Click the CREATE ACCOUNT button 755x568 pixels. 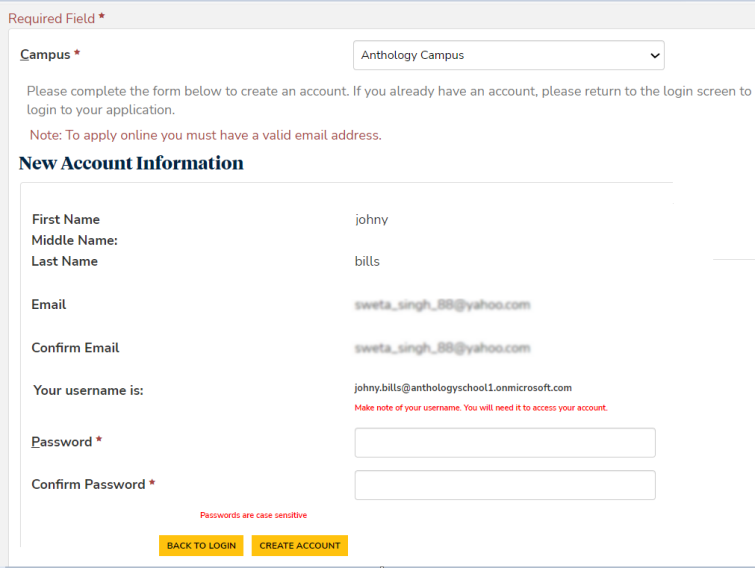[300, 545]
